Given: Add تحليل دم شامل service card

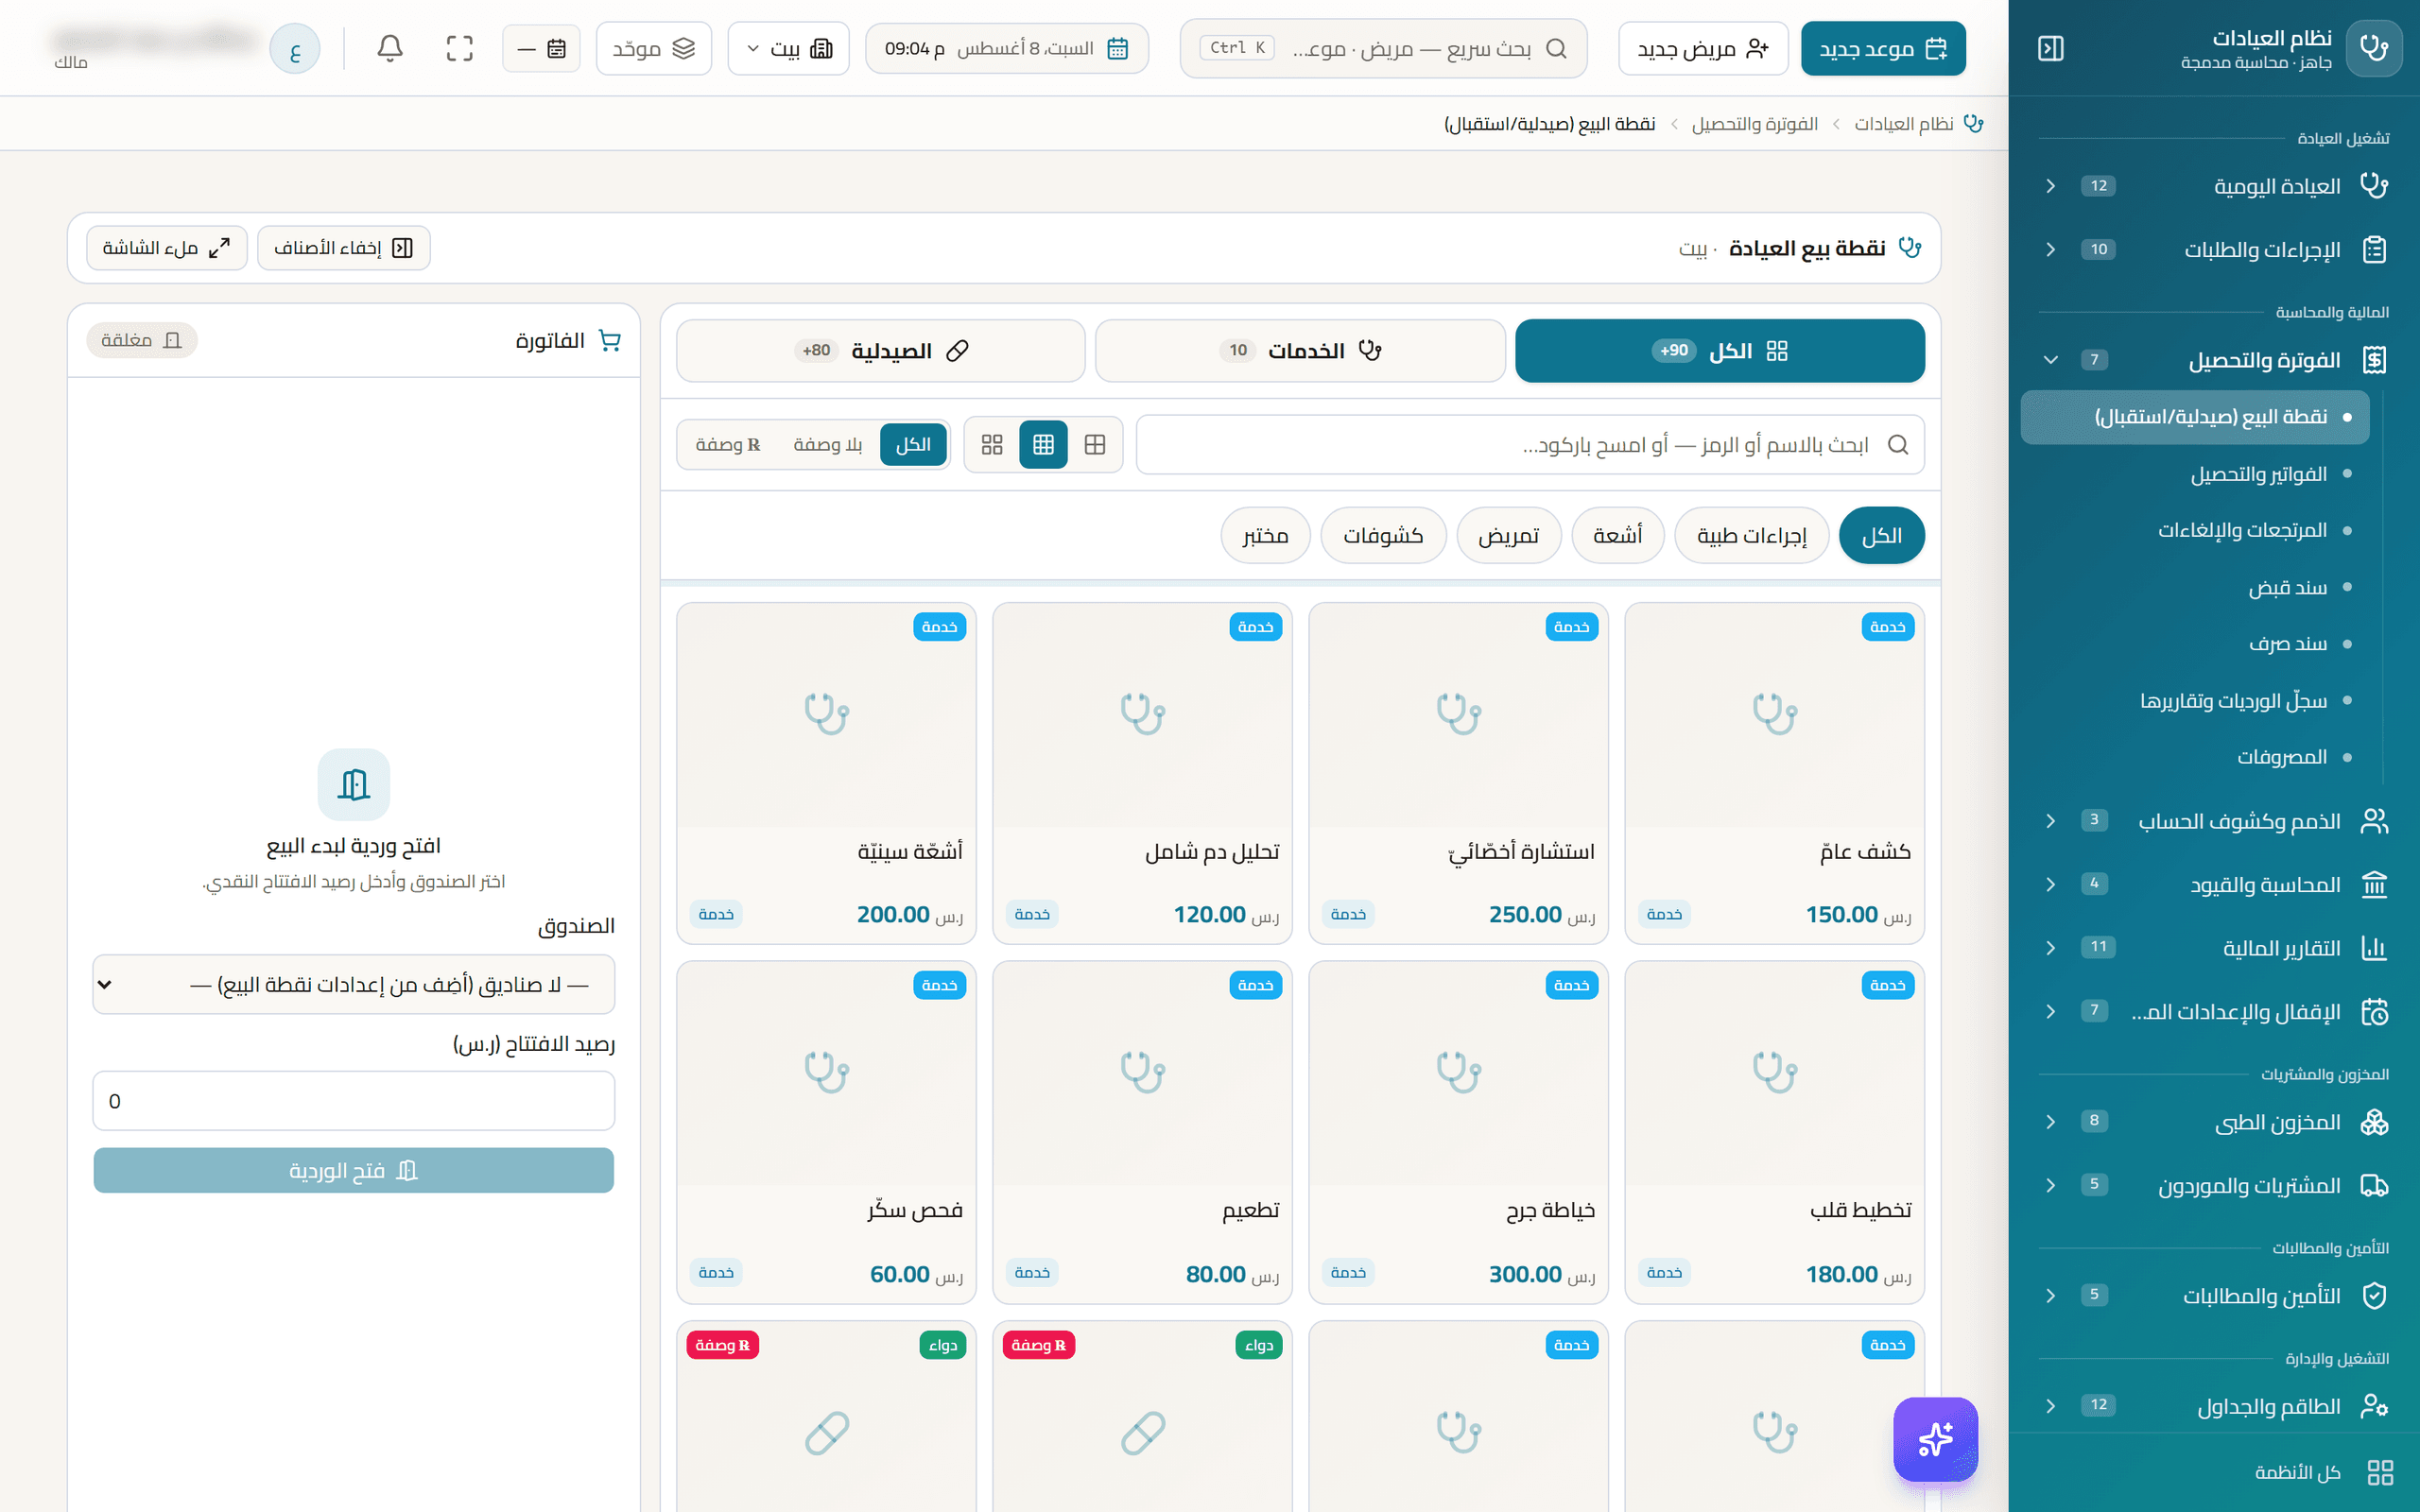Looking at the screenshot, I should (1142, 773).
